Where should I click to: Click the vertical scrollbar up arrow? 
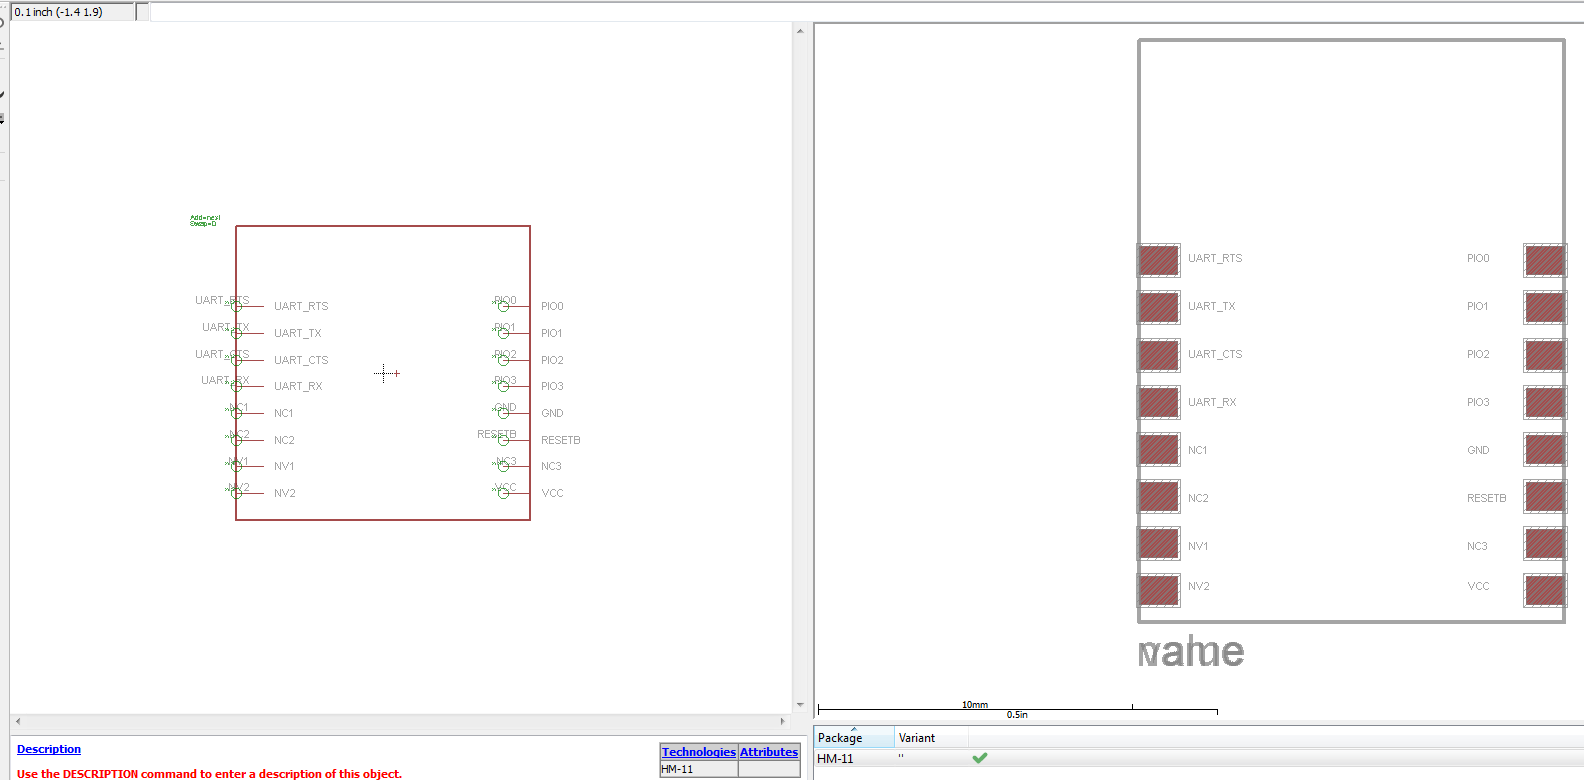pyautogui.click(x=800, y=31)
